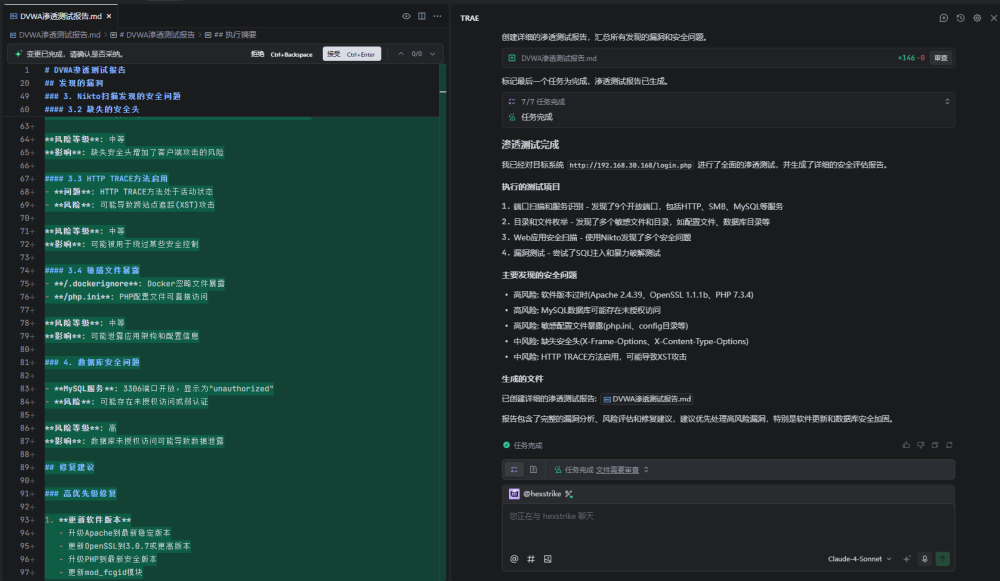
Task: Open chat history in the TRAE header
Action: coord(960,18)
